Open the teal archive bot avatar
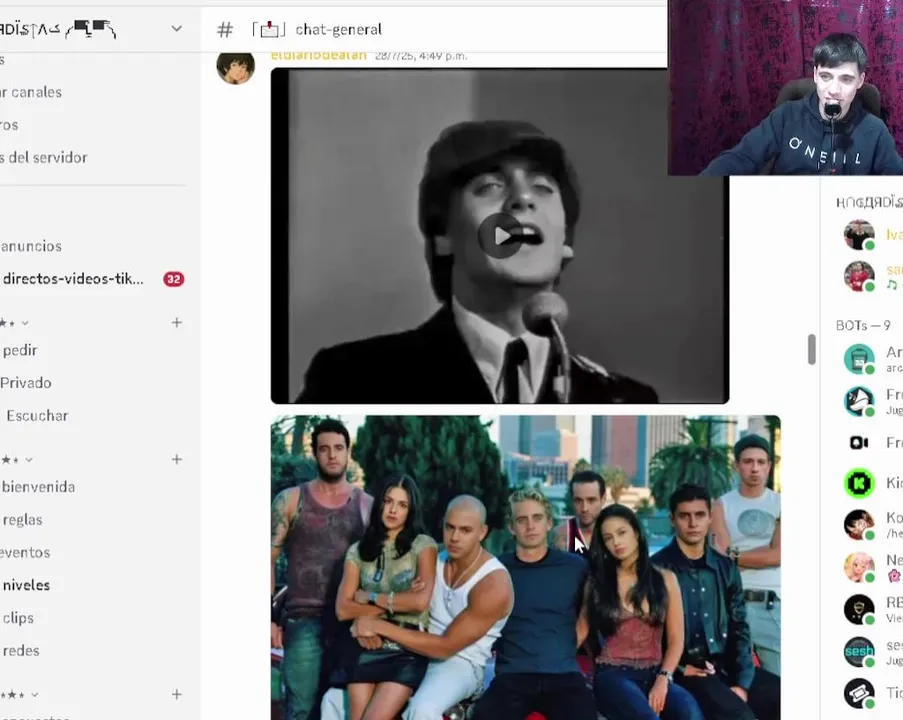This screenshot has height=720, width=903. [859, 359]
